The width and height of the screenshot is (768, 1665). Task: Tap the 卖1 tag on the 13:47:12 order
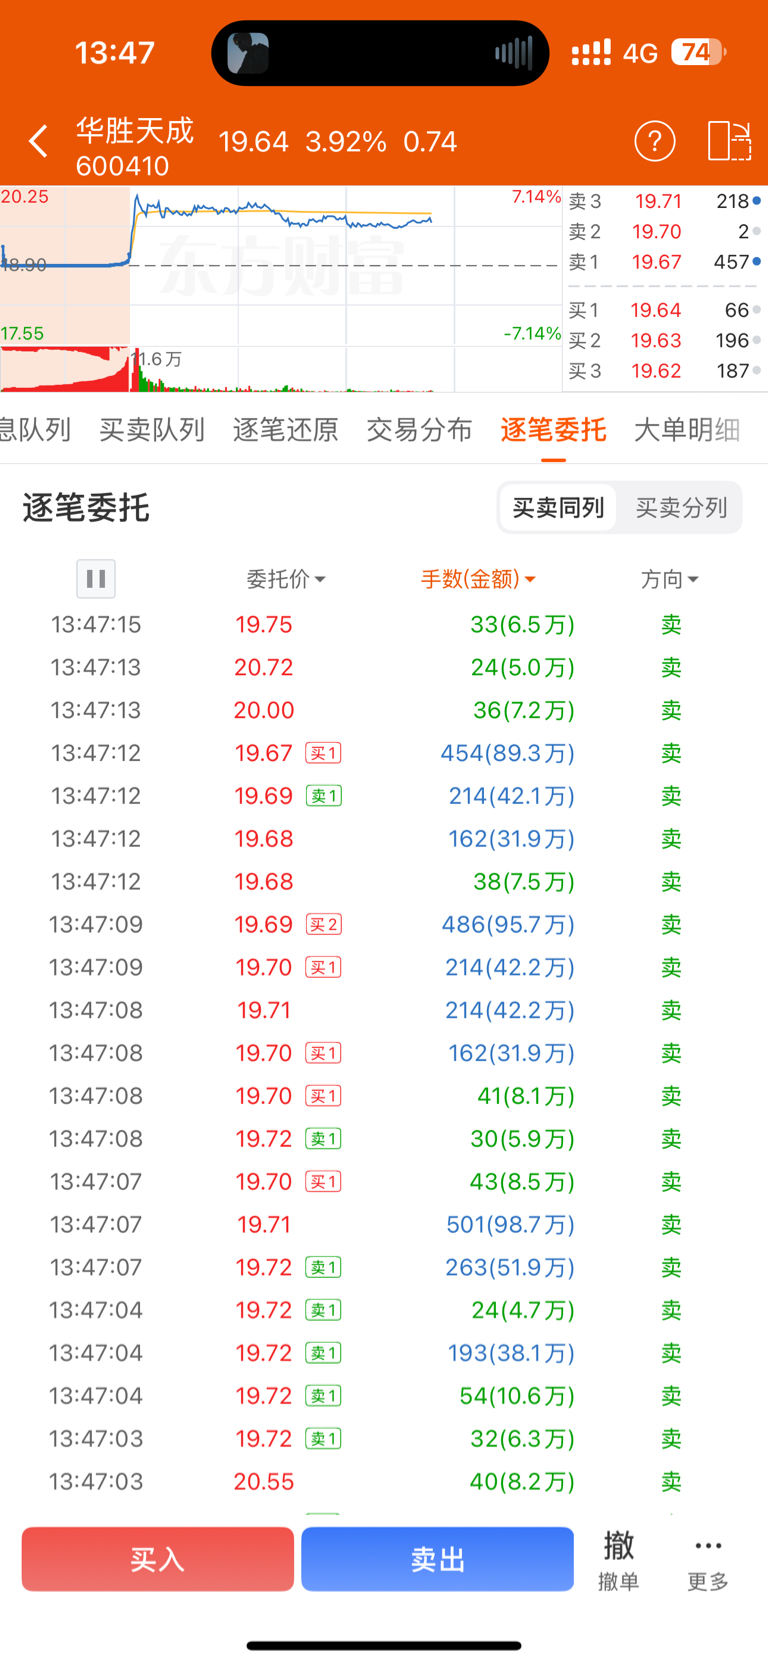[324, 796]
